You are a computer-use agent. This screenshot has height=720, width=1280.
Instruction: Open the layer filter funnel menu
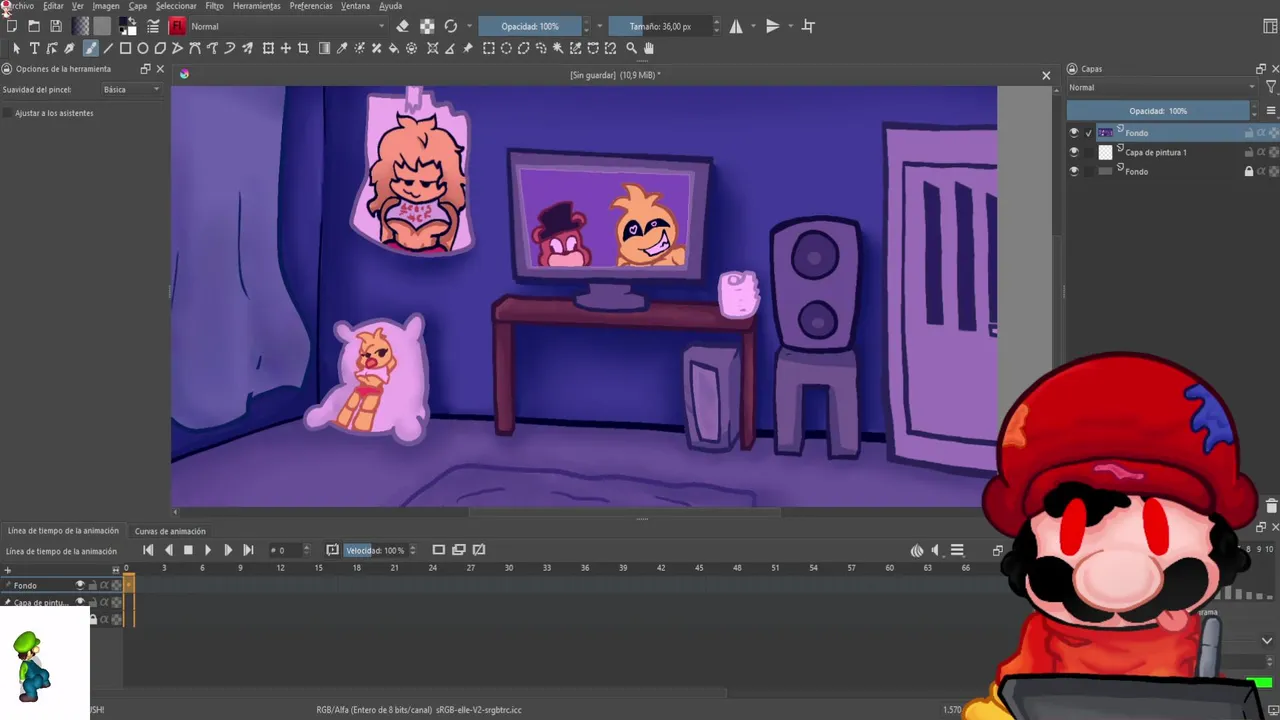1271,88
